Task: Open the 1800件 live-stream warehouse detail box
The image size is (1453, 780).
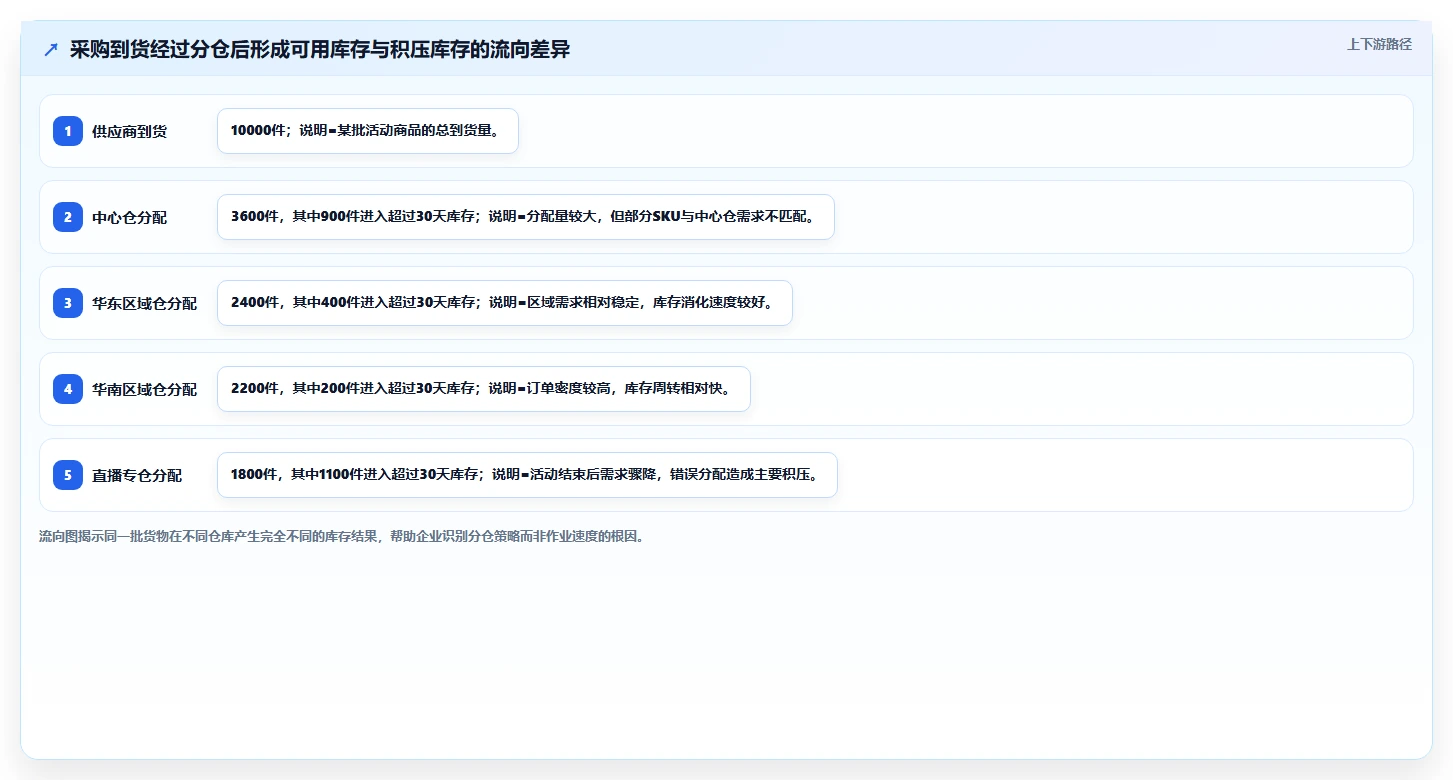Action: pos(527,475)
